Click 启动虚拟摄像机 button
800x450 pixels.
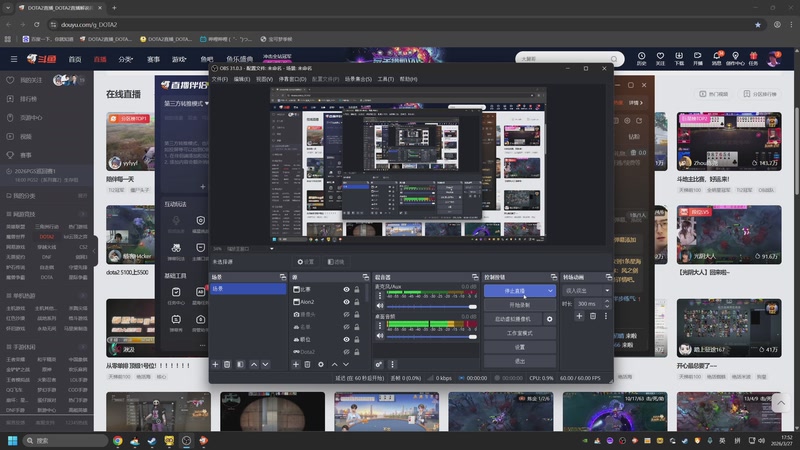(x=513, y=319)
